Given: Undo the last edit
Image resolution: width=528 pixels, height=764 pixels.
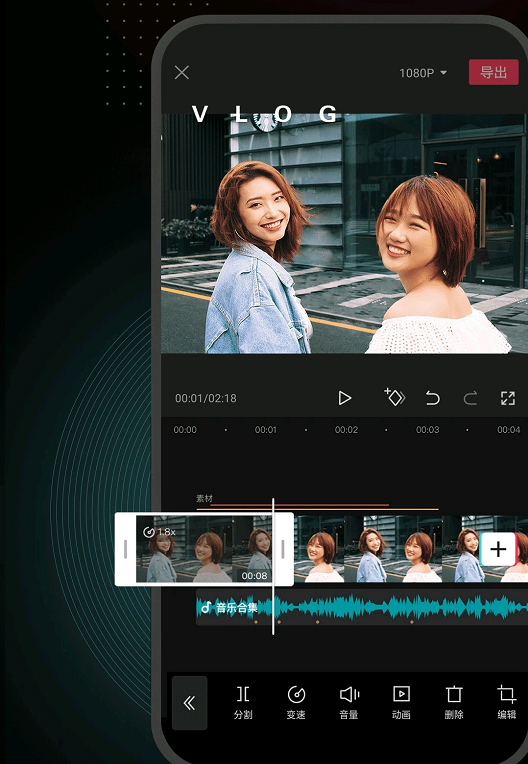Looking at the screenshot, I should click(x=432, y=398).
